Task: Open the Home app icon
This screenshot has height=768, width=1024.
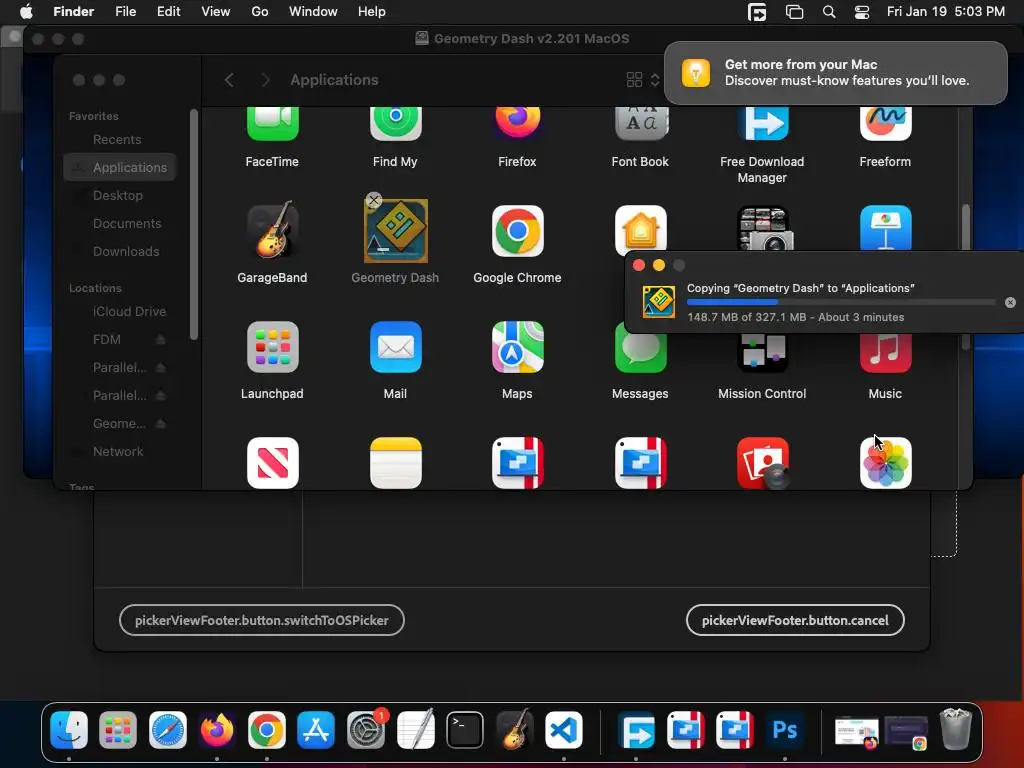Action: tap(641, 228)
